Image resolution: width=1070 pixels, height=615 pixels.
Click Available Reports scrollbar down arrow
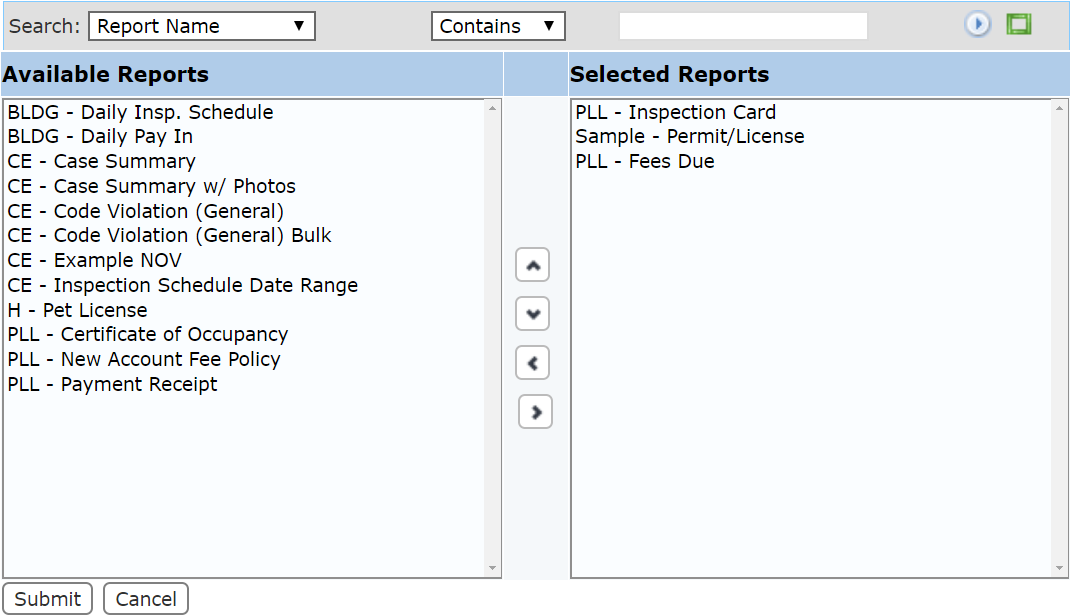[x=492, y=569]
